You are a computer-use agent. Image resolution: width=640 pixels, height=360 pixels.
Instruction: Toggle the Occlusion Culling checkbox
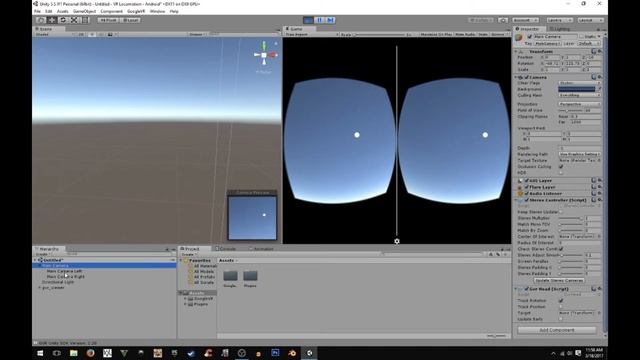point(561,167)
